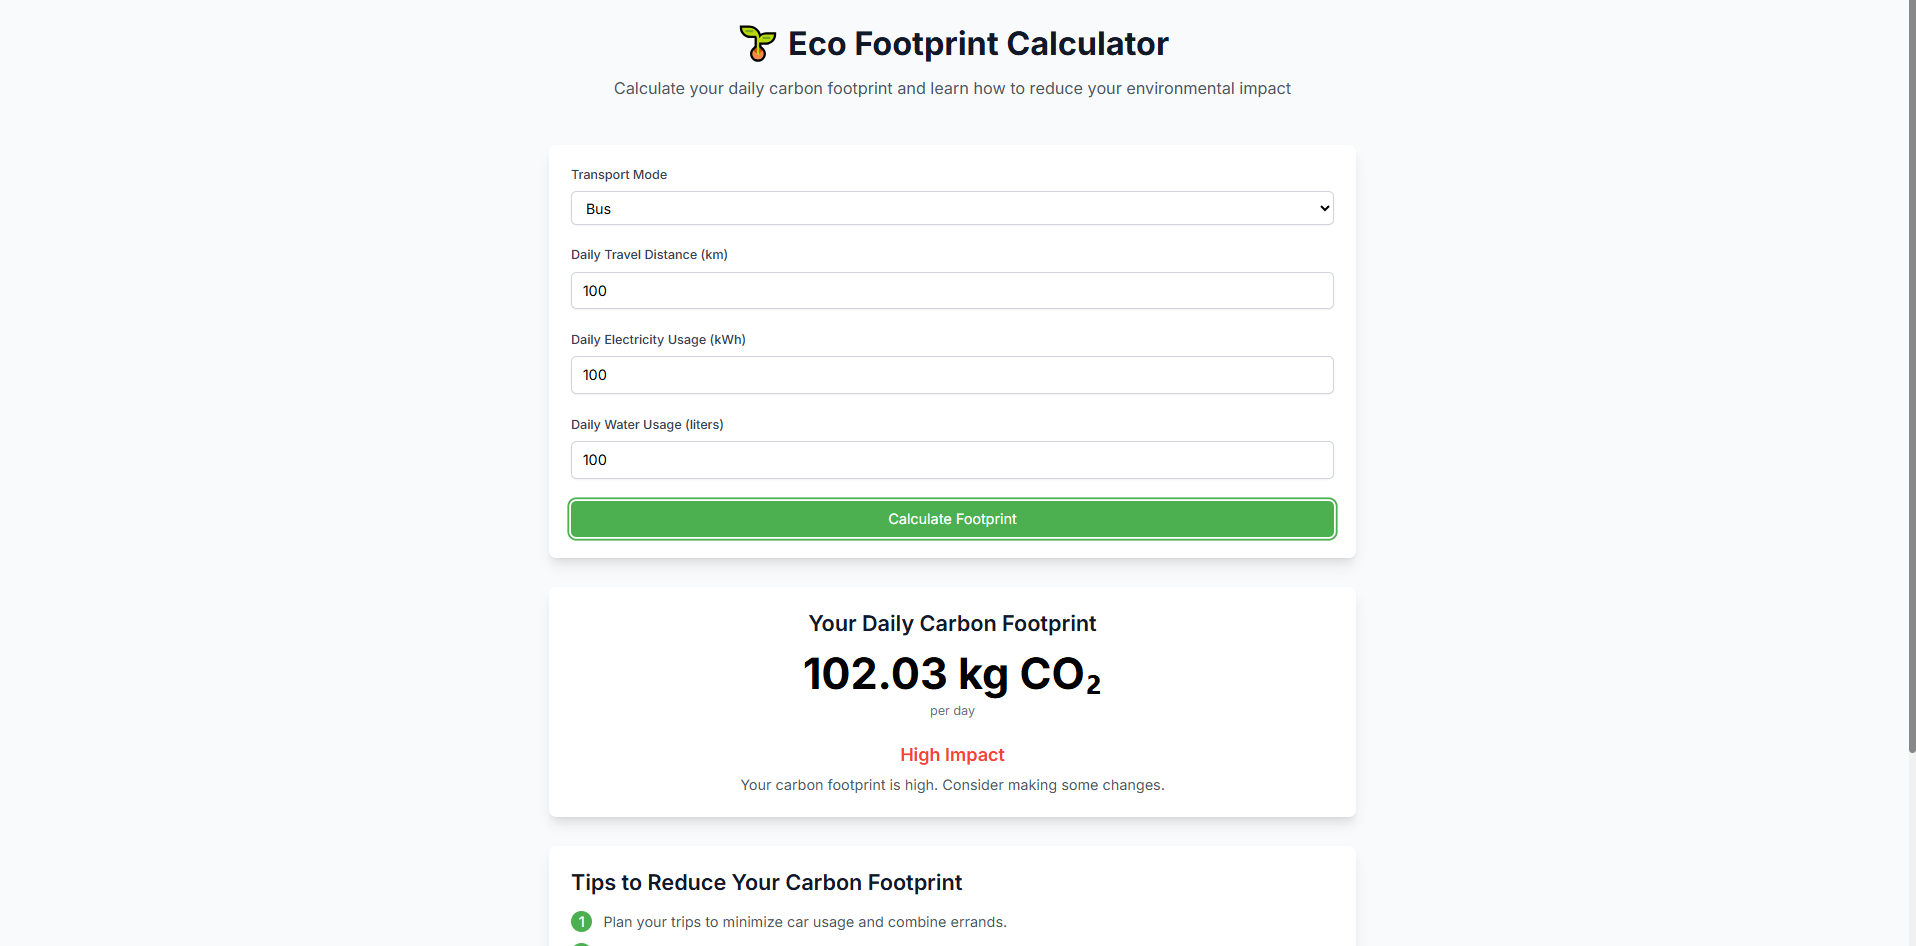Click the 102.03 kg CO₂ result value
Viewport: 1916px width, 946px height.
point(952,674)
